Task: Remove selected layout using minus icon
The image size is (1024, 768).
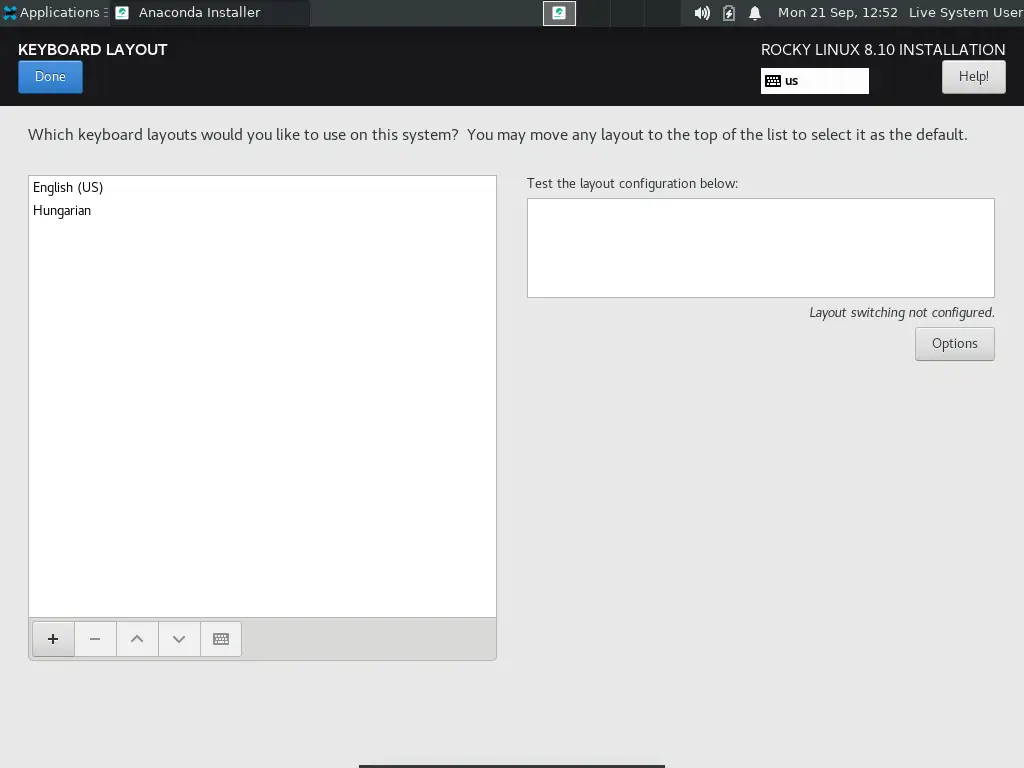Action: tap(95, 639)
